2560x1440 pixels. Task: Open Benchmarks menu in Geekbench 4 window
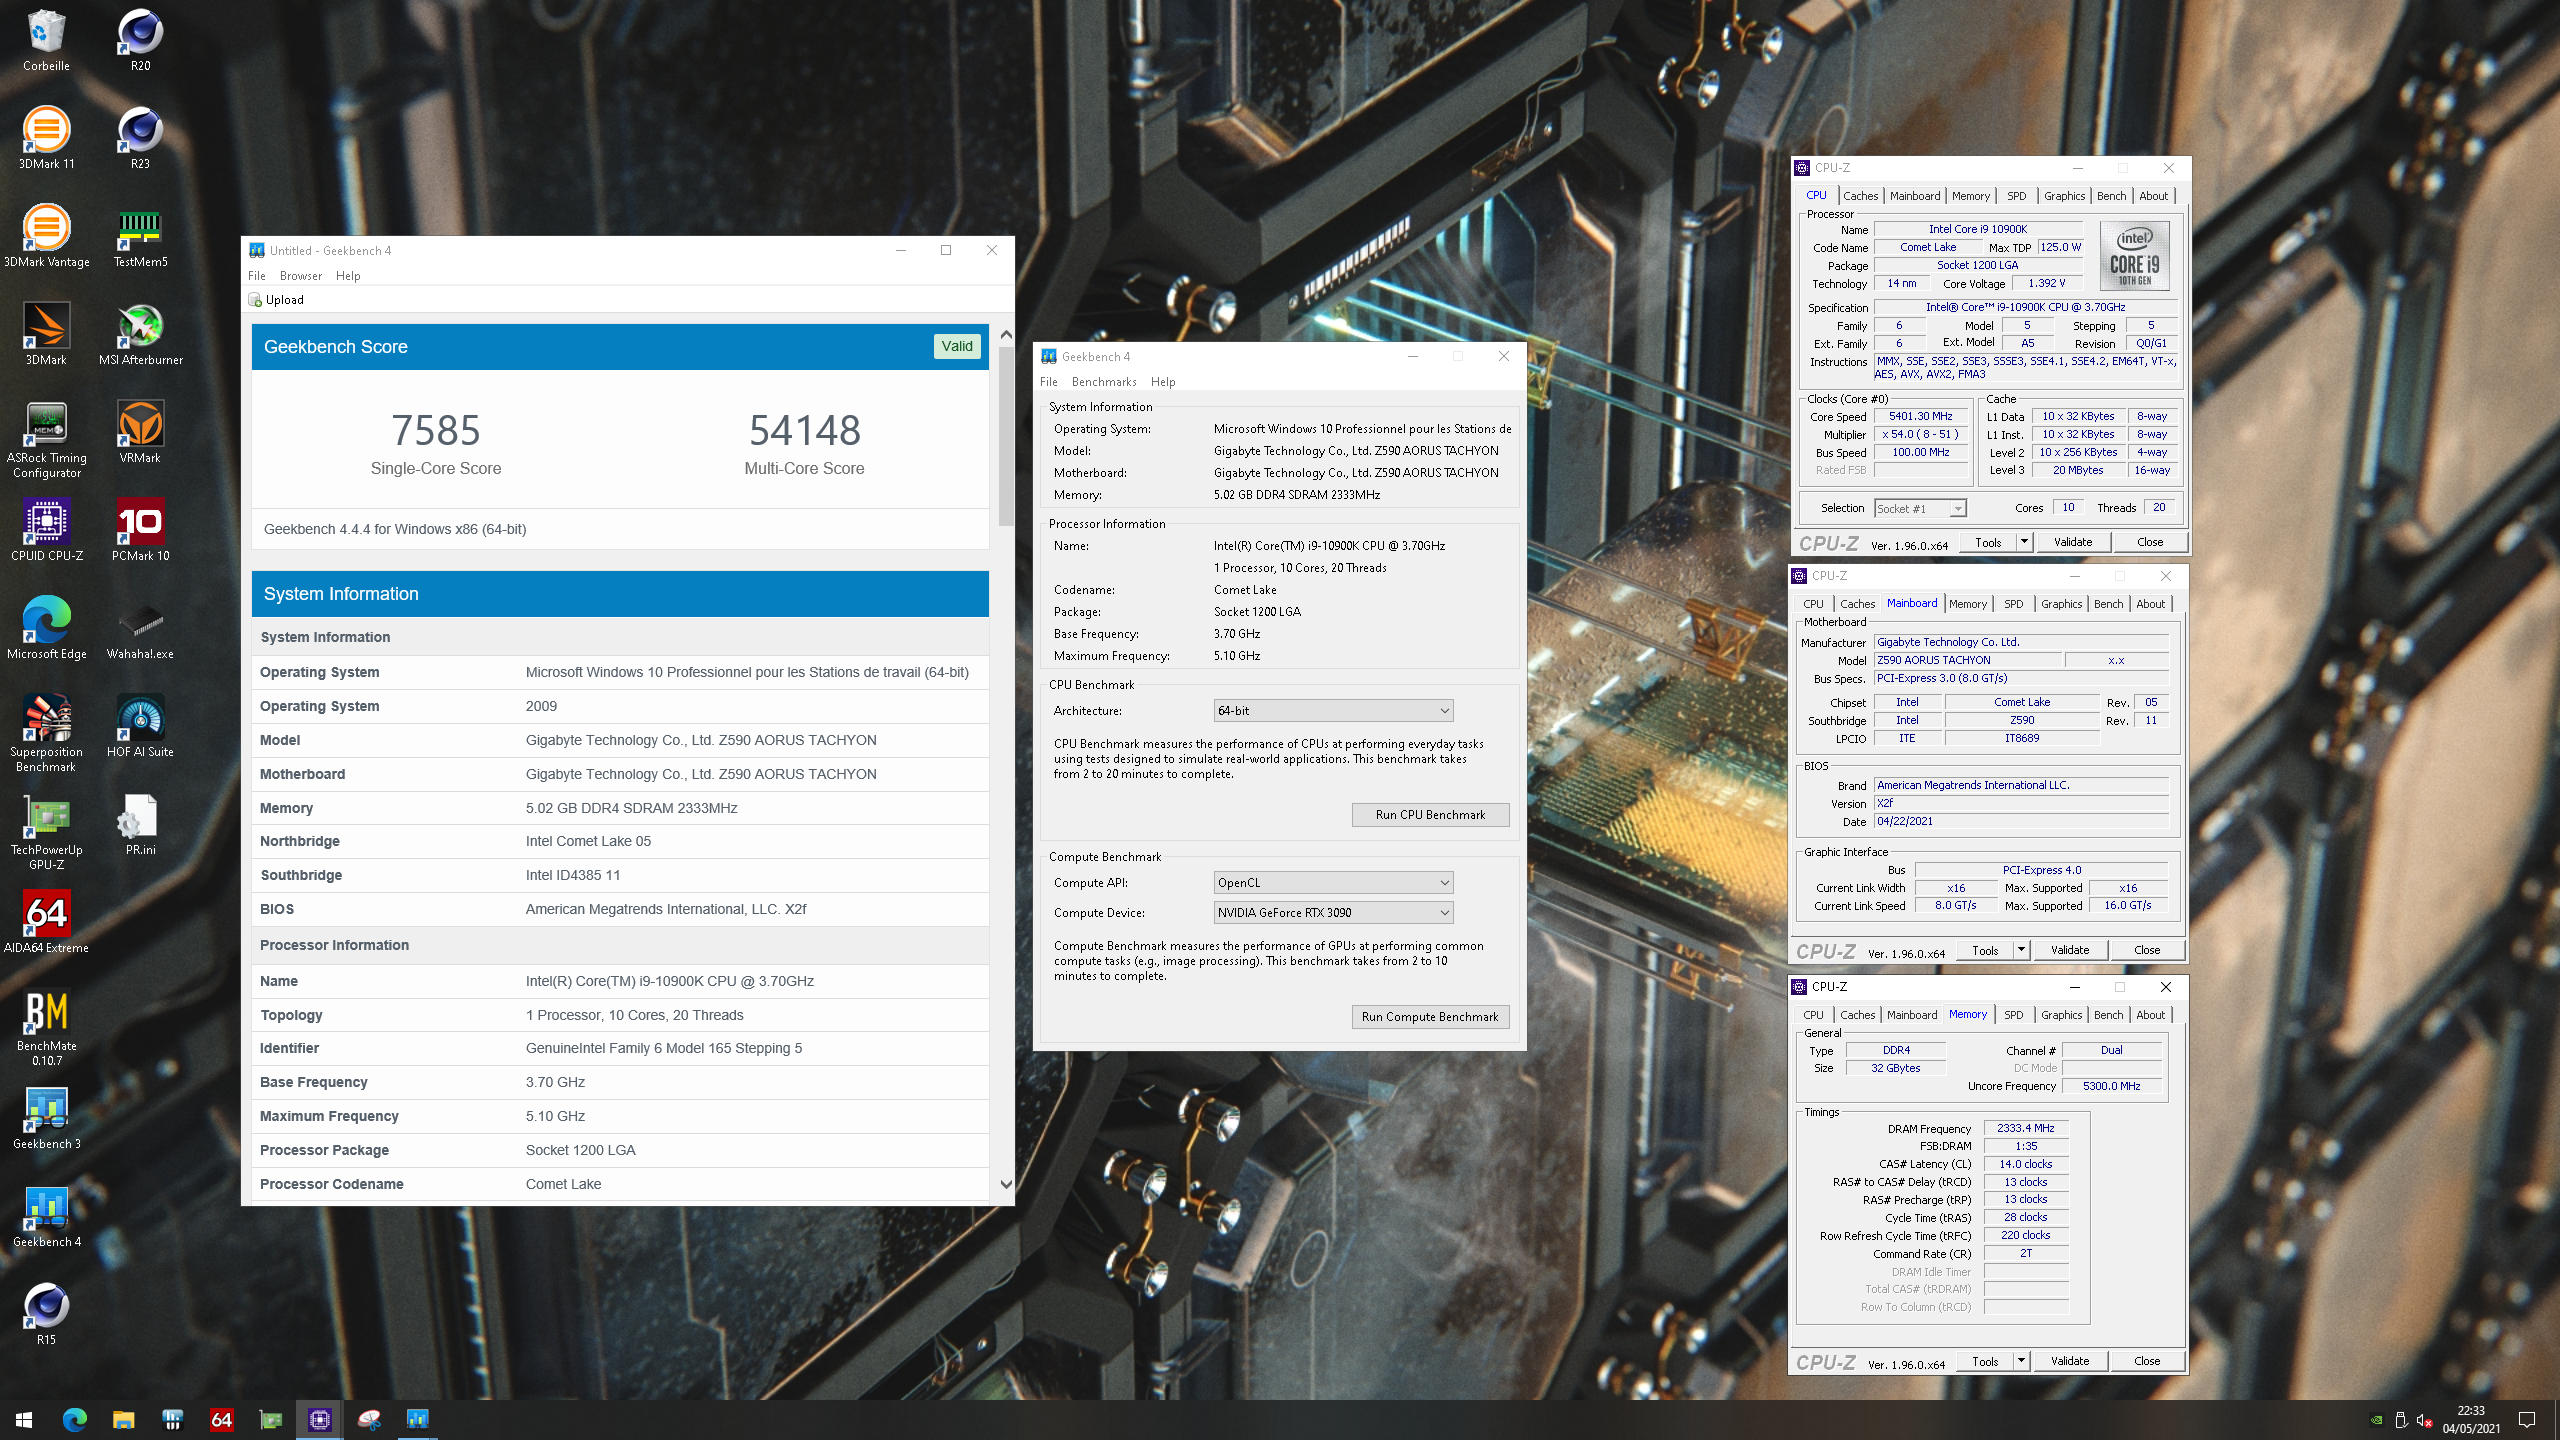coord(1104,382)
